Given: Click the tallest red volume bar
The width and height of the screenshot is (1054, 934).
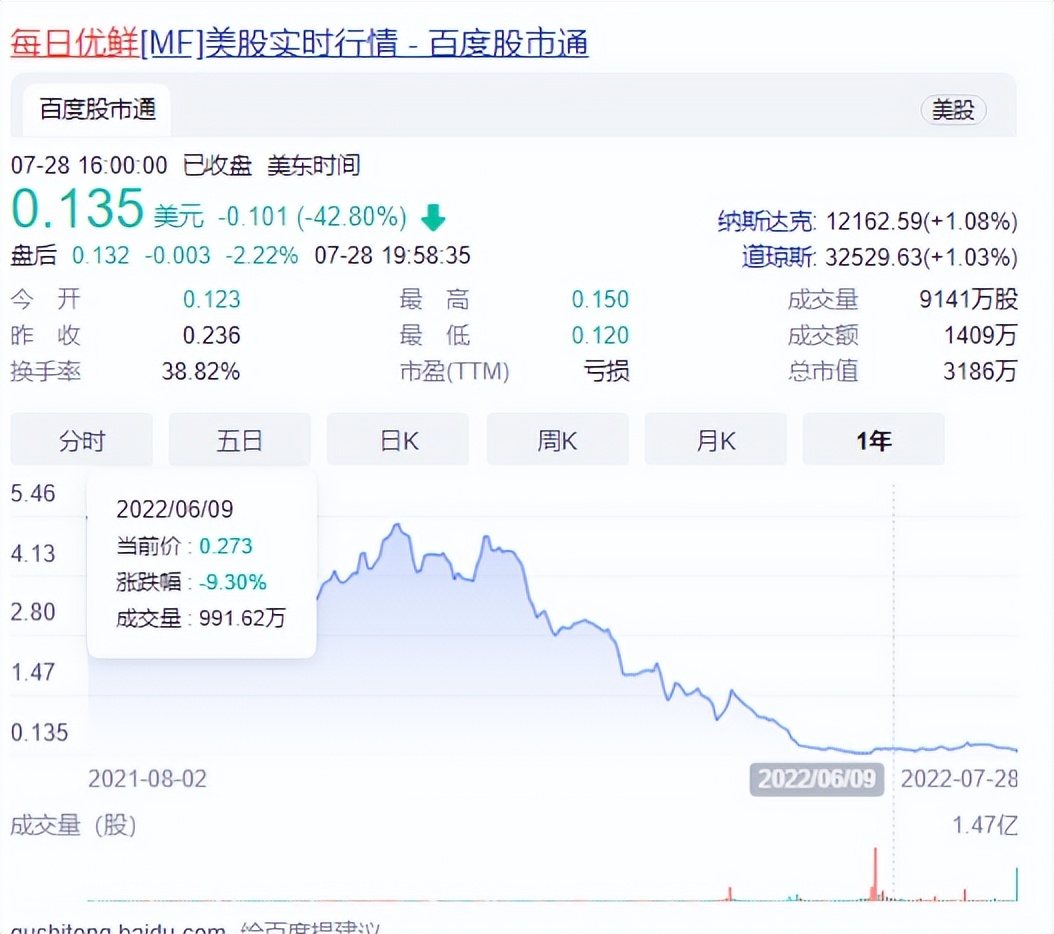Looking at the screenshot, I should 873,875.
